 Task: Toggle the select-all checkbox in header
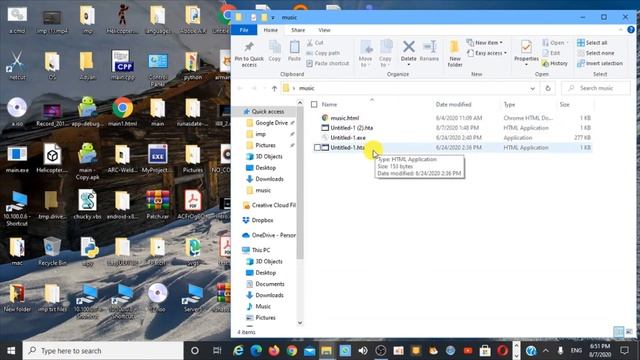314,104
